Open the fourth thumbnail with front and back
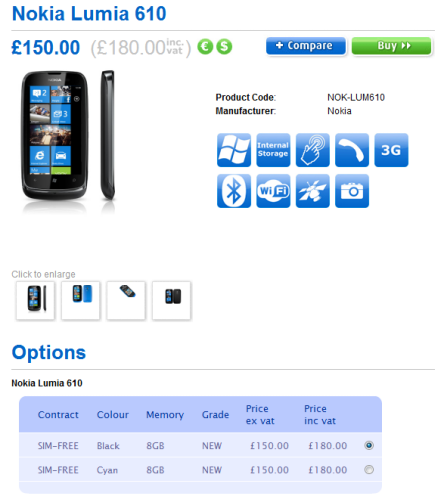Viewport: 447px width, 499px height. (x=171, y=300)
